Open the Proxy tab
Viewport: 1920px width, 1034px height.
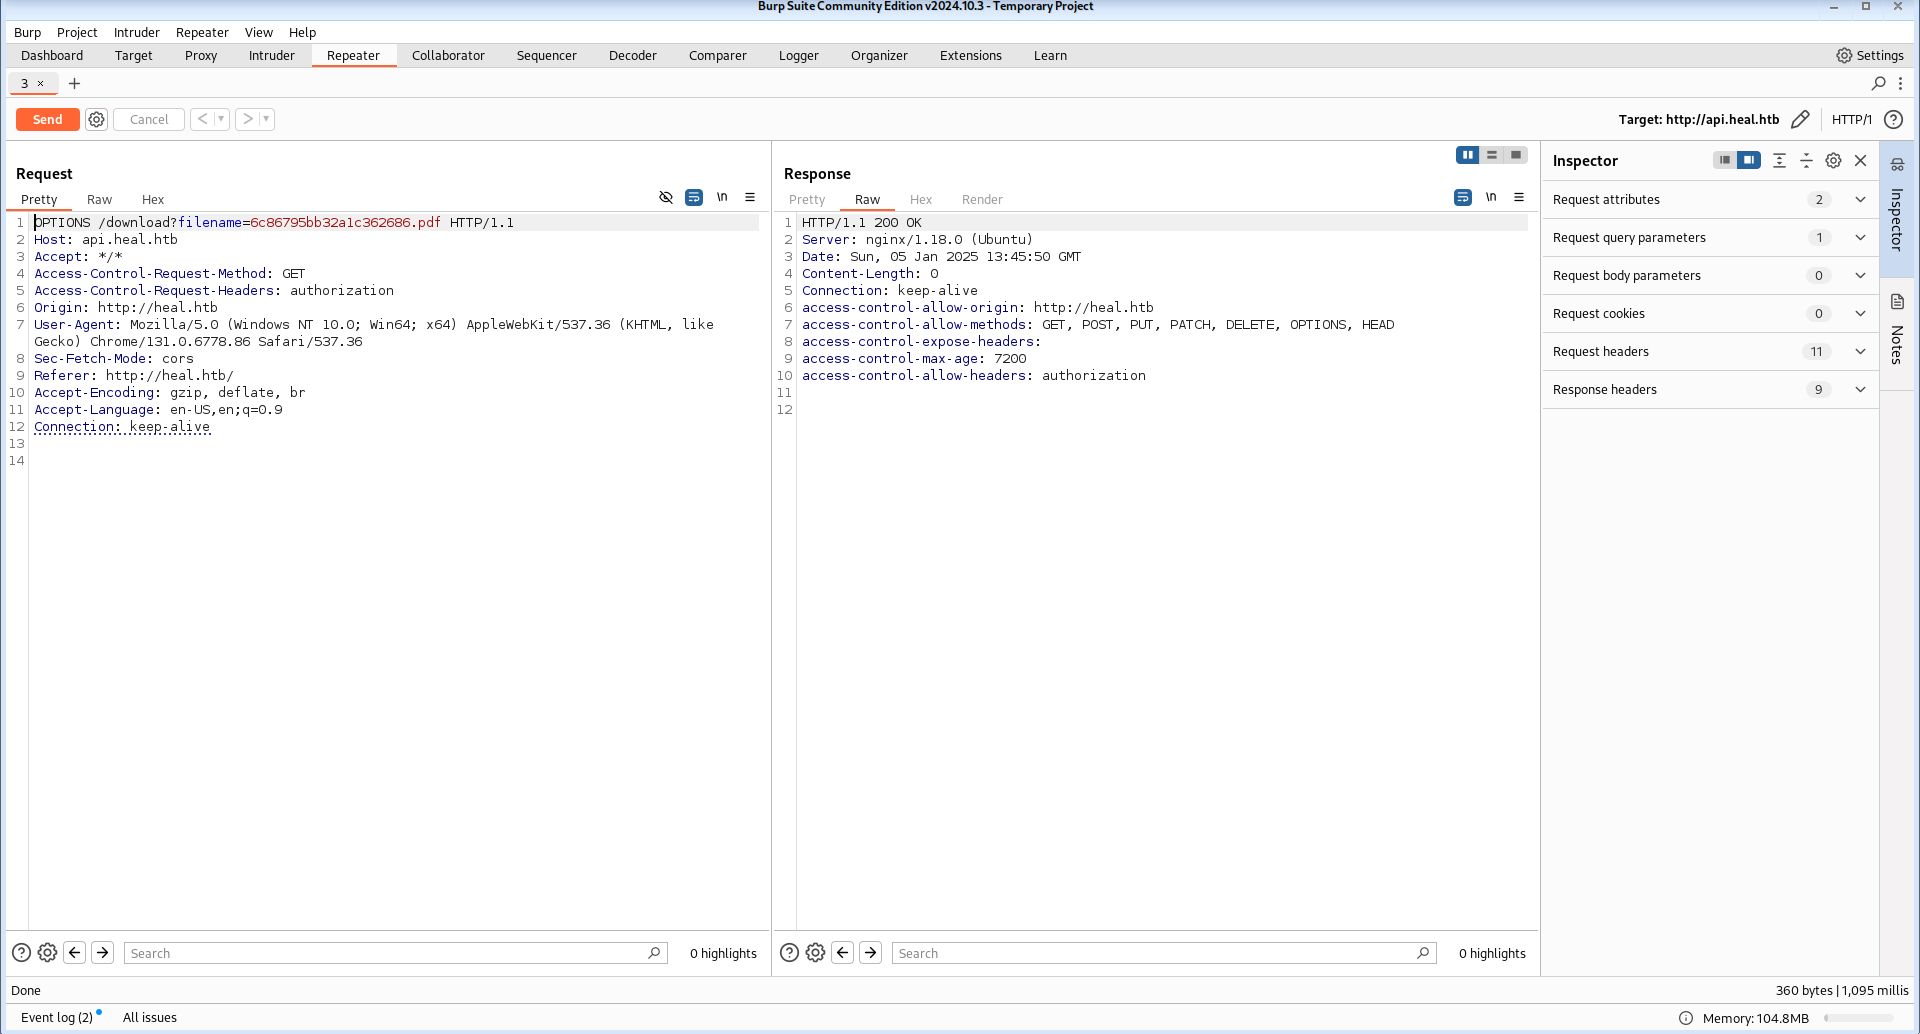(x=201, y=56)
